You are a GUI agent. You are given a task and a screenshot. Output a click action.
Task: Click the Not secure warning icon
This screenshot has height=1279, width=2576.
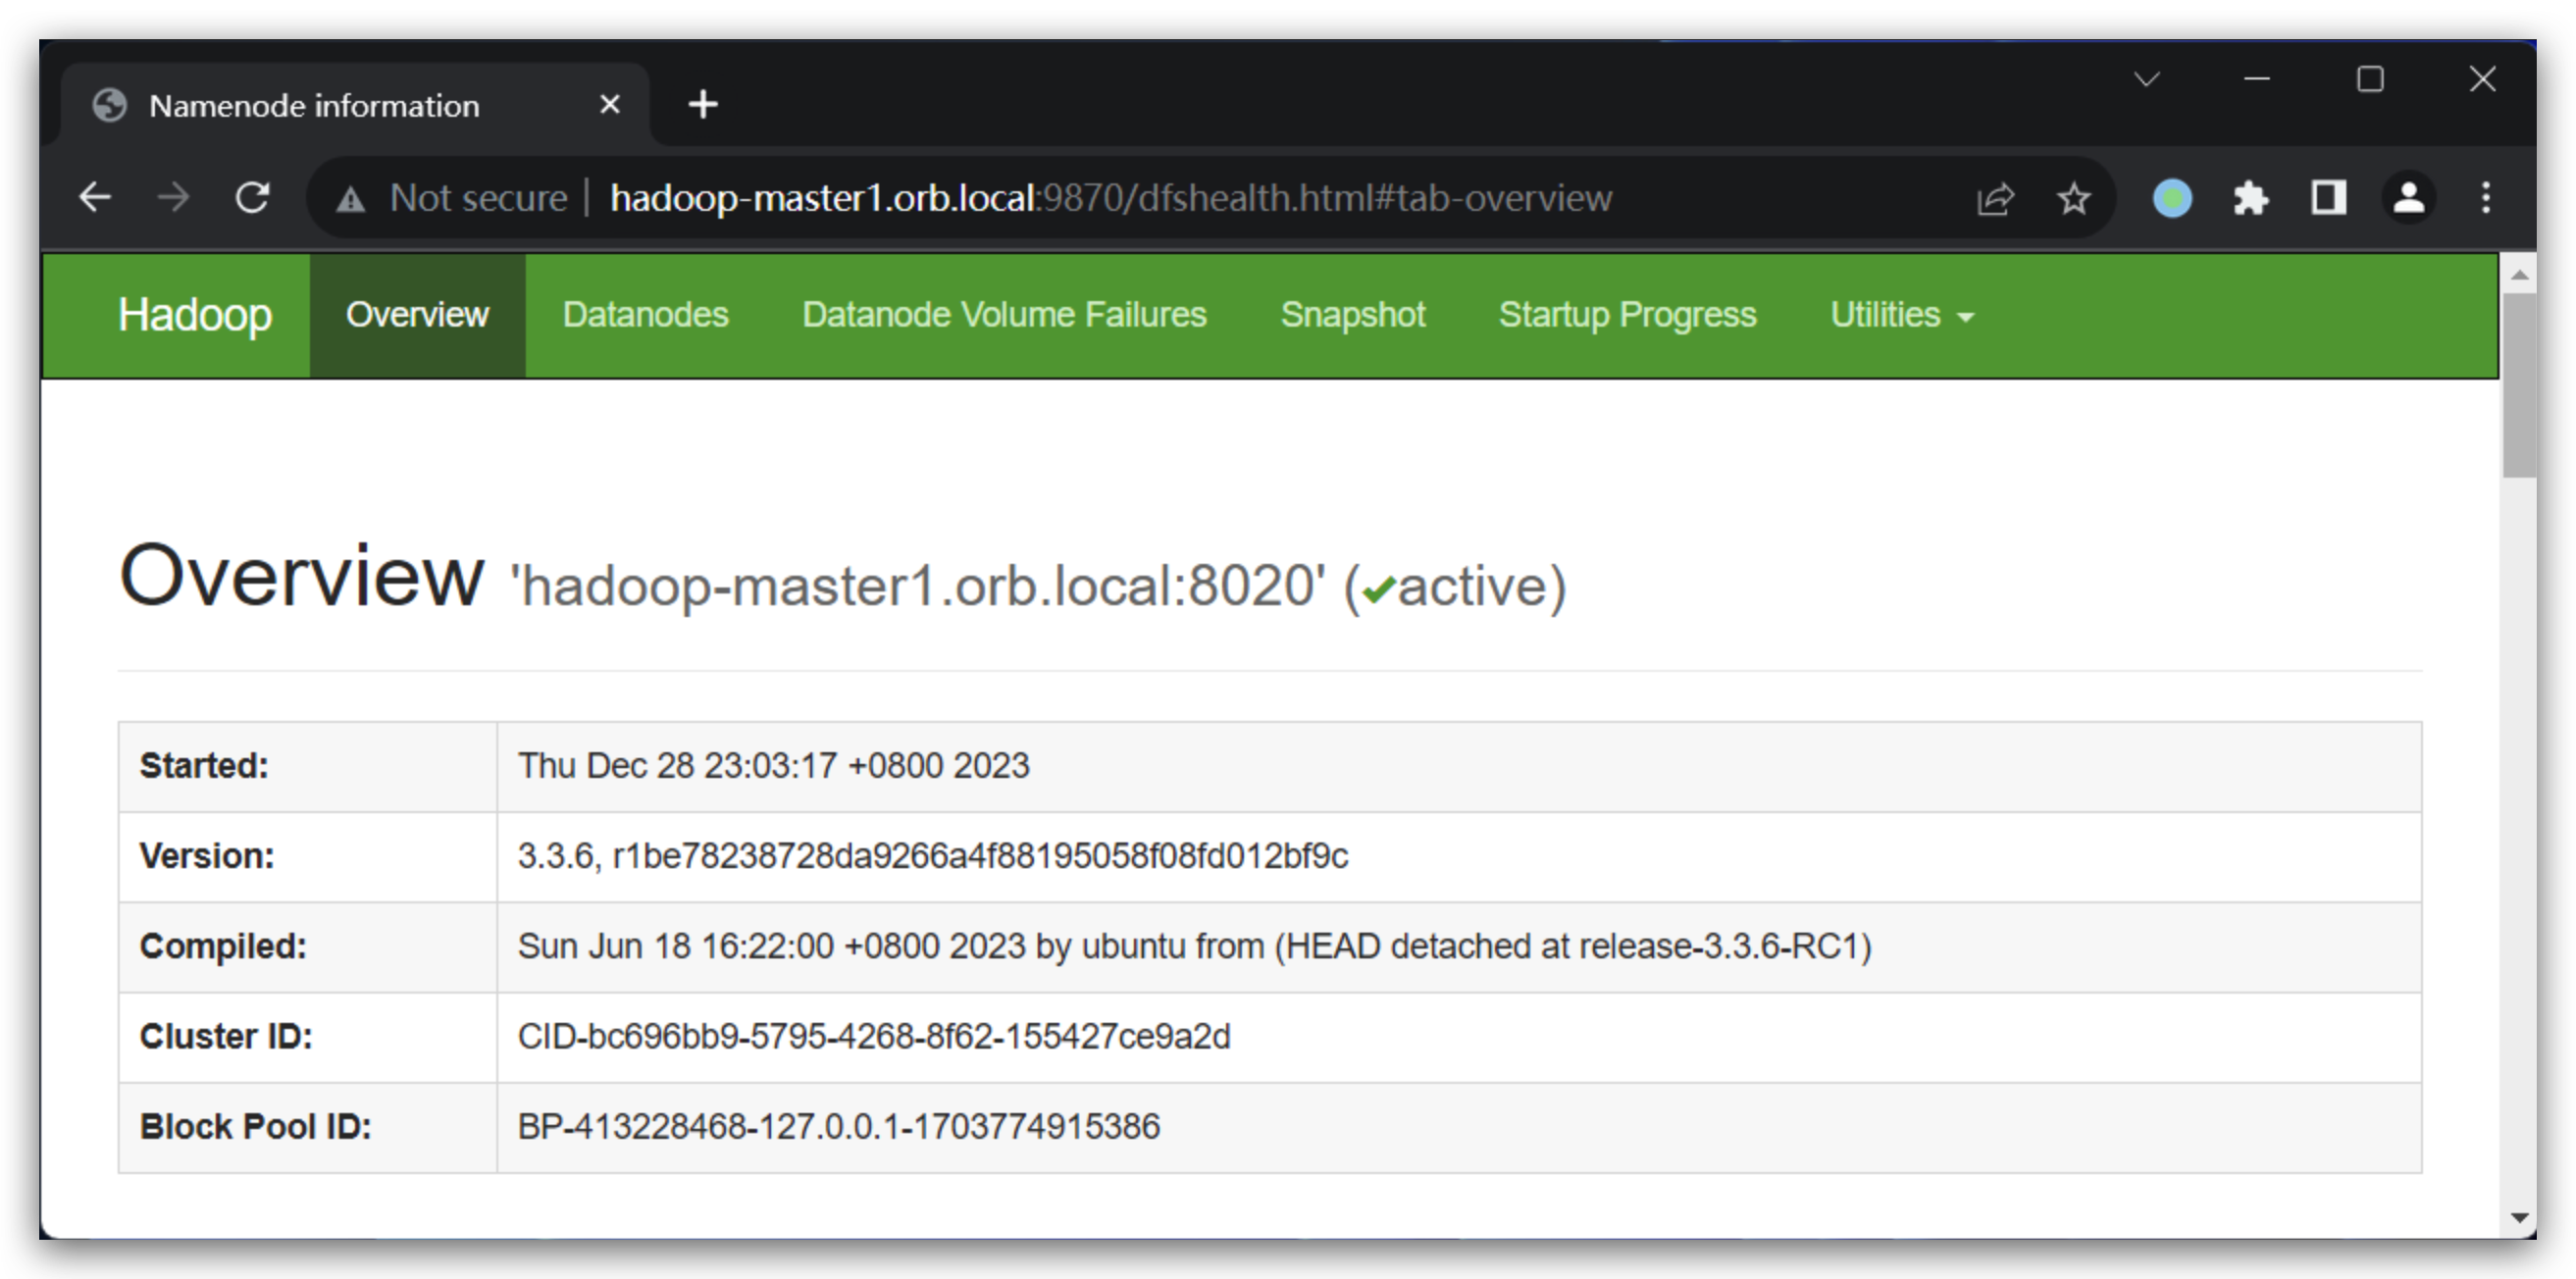pos(350,199)
